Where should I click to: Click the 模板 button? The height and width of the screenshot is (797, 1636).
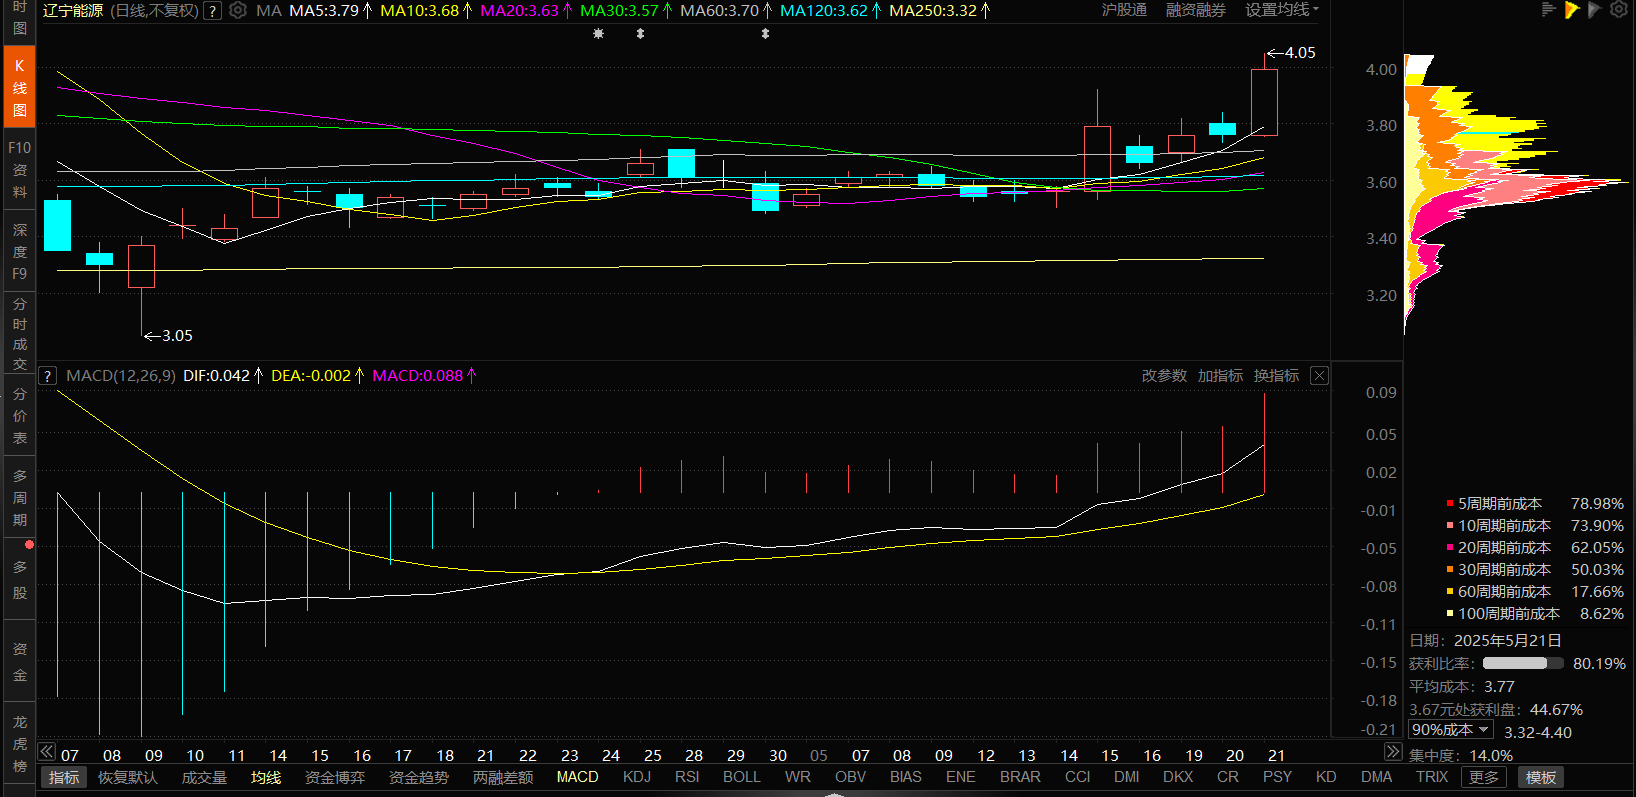click(1540, 777)
